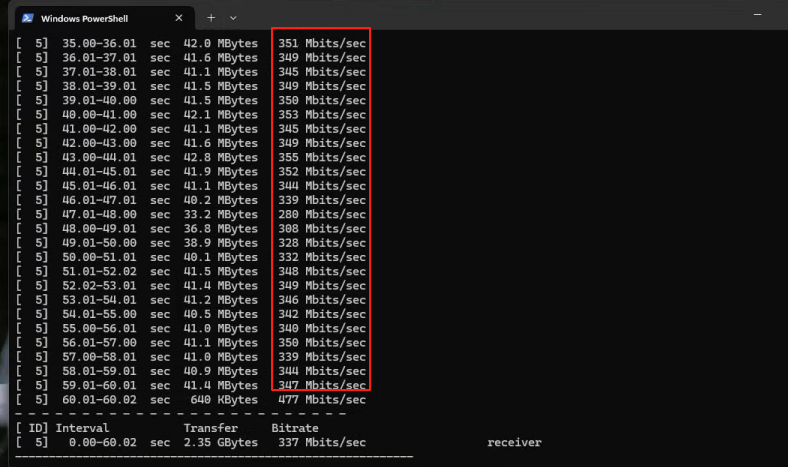Click the 38.01-39.01 interval text
Viewport: 788px width, 467px height.
(99, 86)
